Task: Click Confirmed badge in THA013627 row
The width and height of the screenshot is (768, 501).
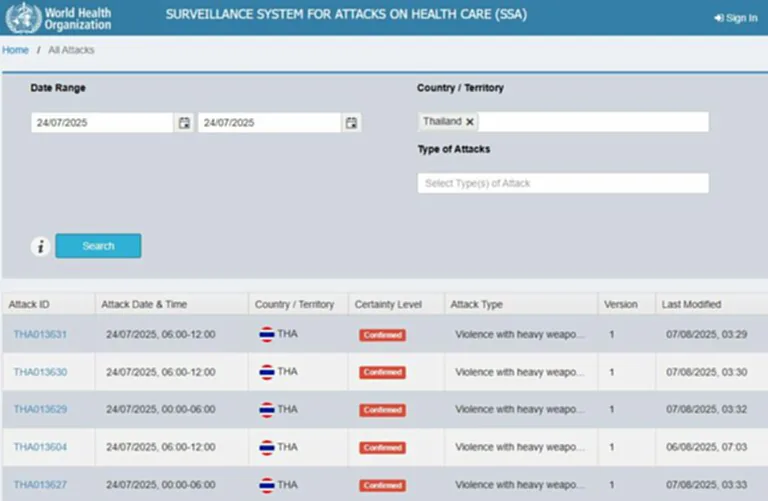Action: pyautogui.click(x=383, y=485)
